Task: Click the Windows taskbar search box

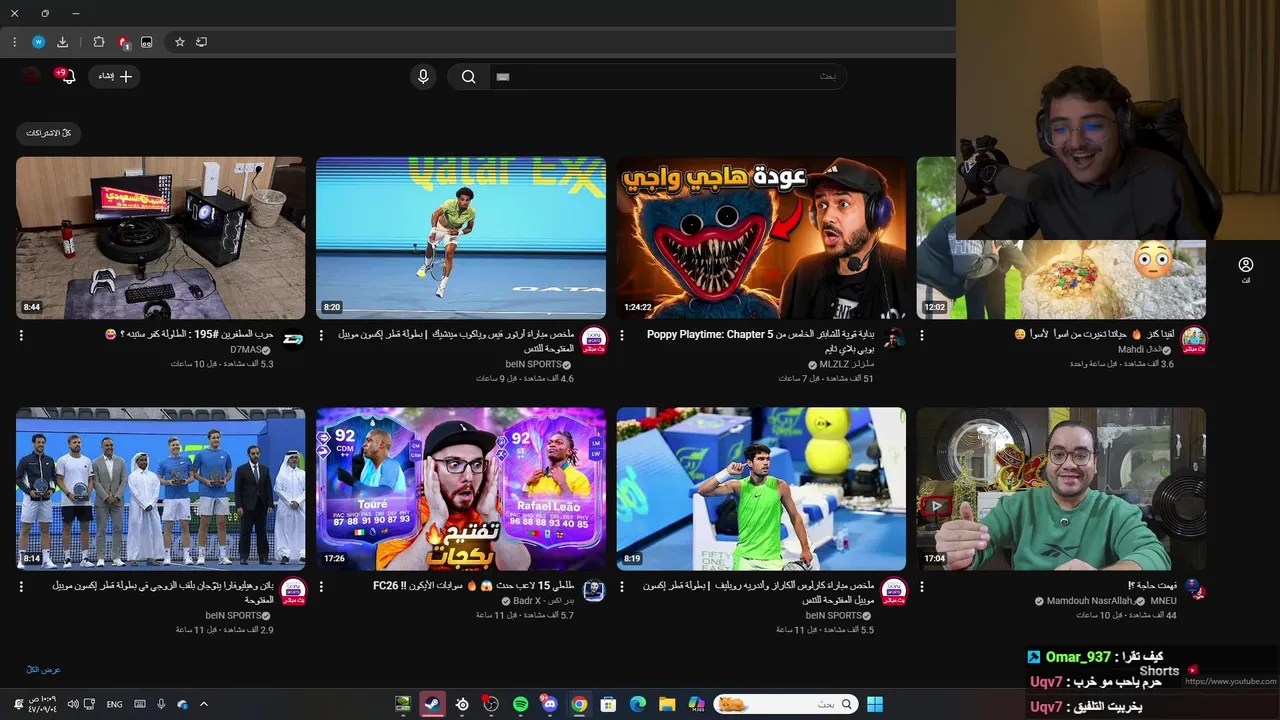Action: point(787,704)
